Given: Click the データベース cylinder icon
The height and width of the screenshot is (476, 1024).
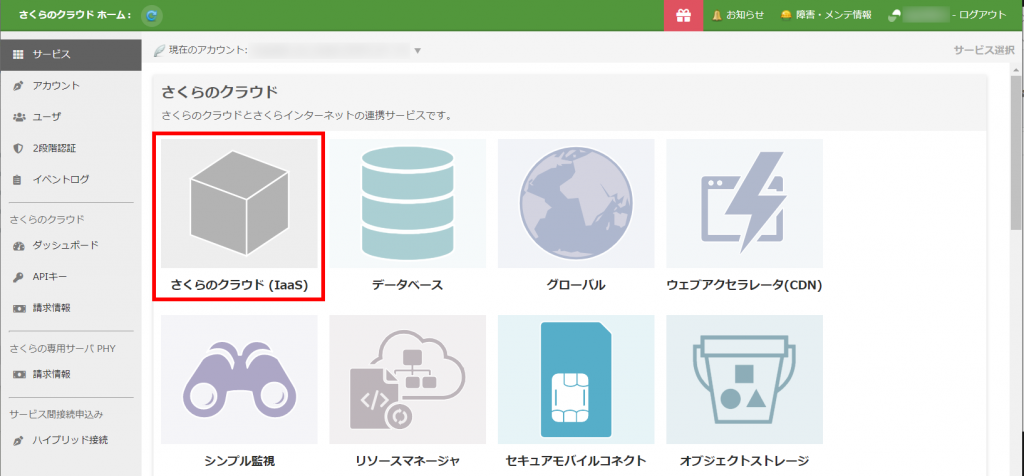Looking at the screenshot, I should pos(408,203).
